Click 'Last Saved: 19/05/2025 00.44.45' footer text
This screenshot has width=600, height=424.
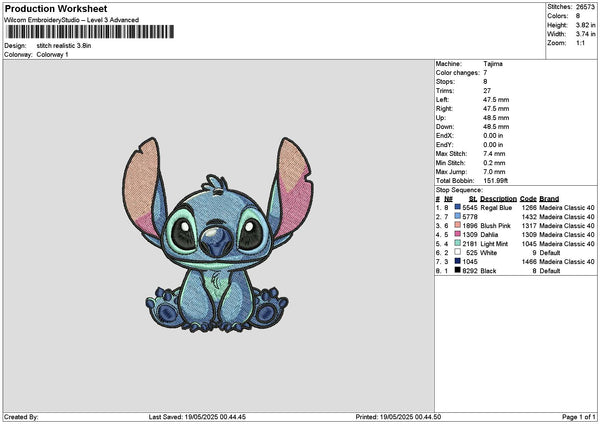point(197,417)
